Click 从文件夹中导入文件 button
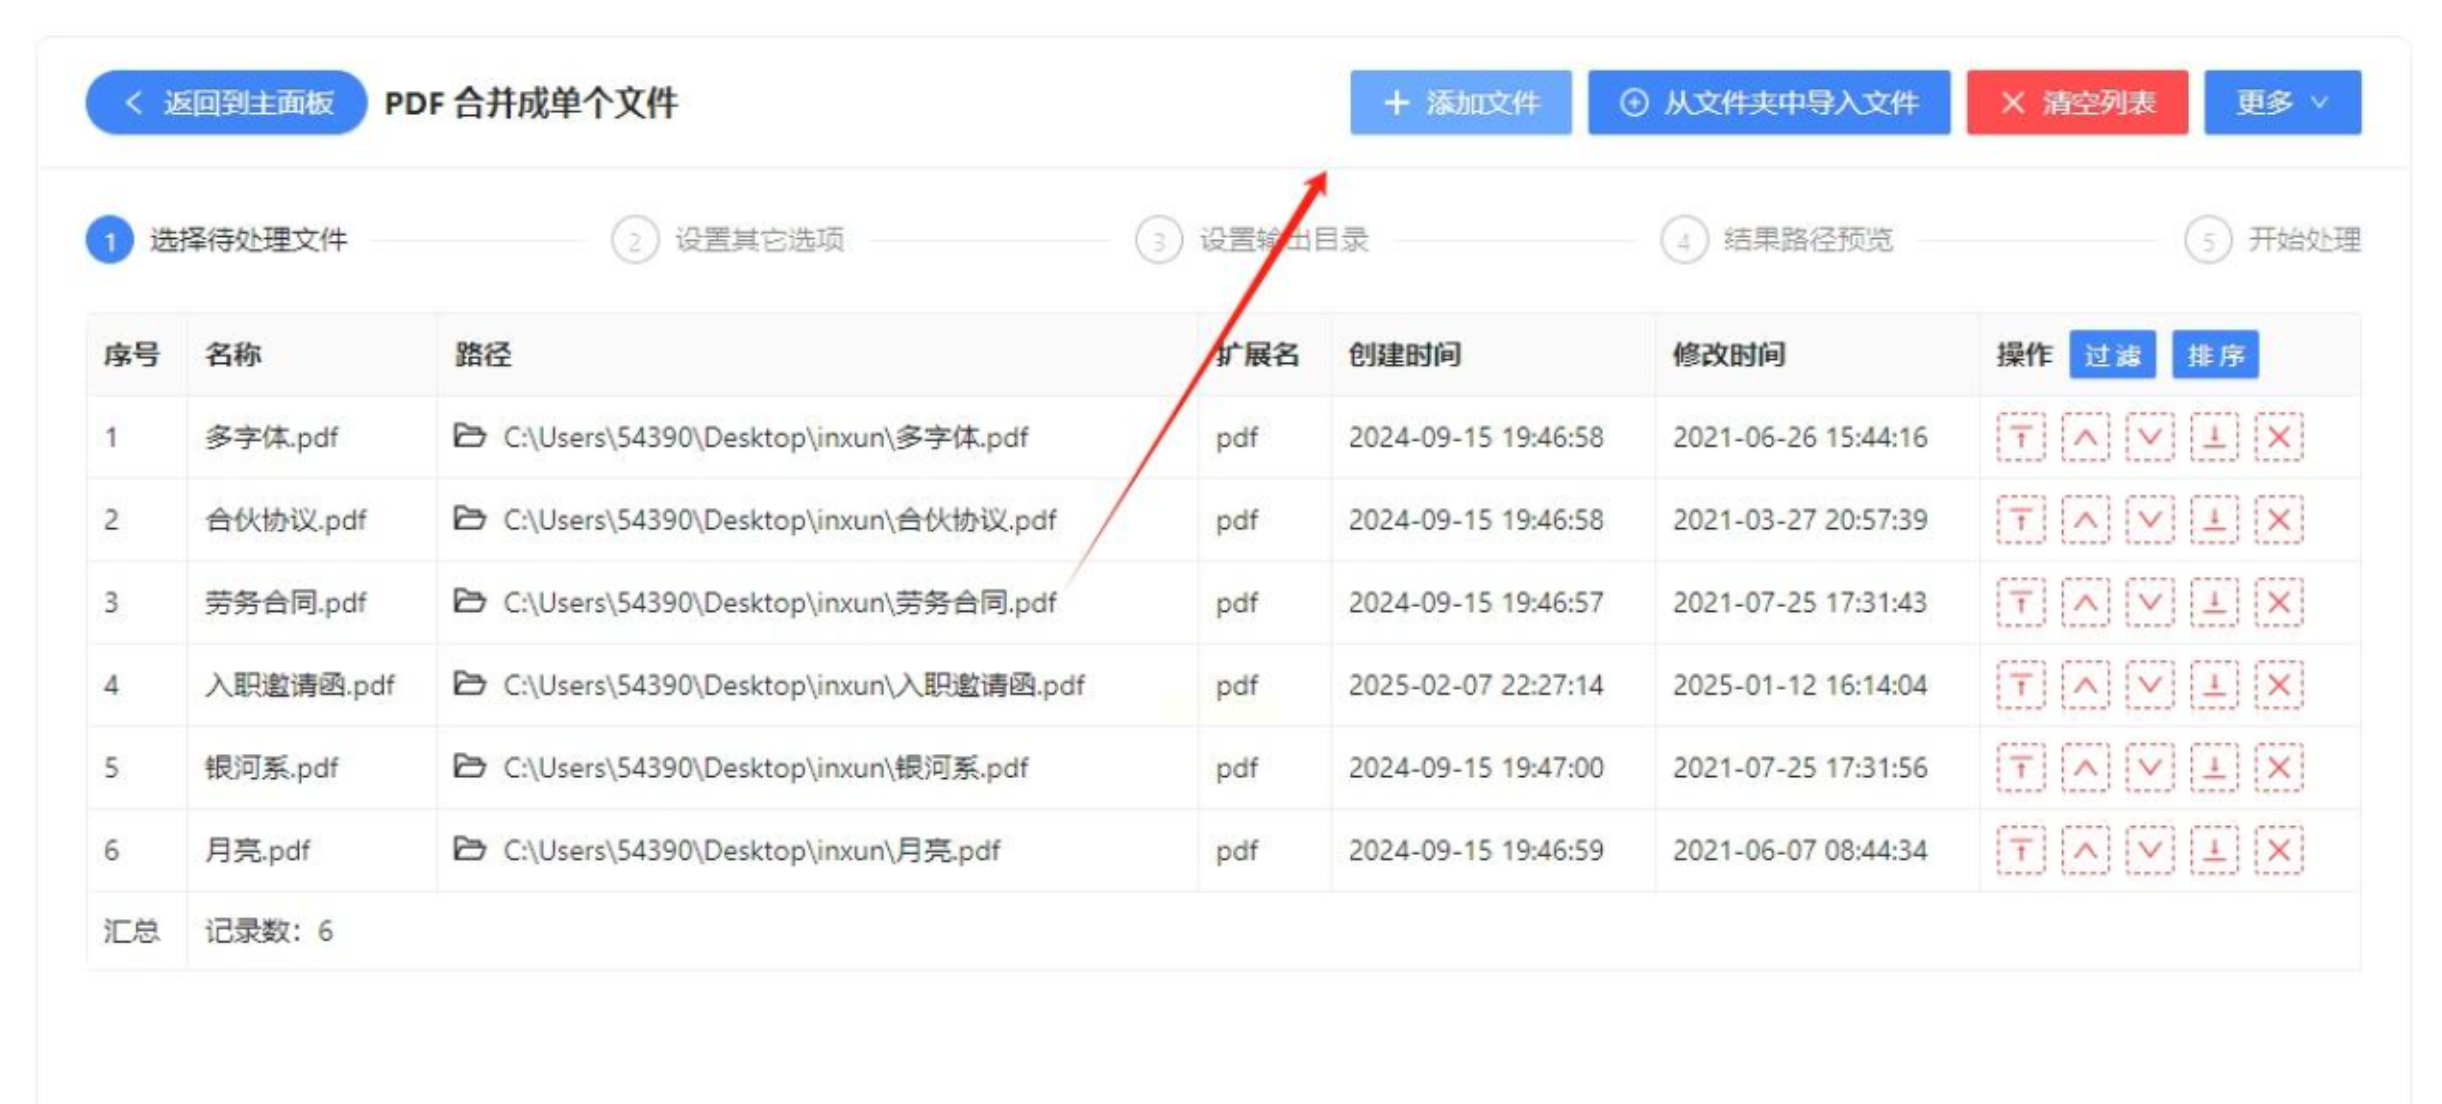This screenshot has width=2442, height=1104. point(1768,102)
